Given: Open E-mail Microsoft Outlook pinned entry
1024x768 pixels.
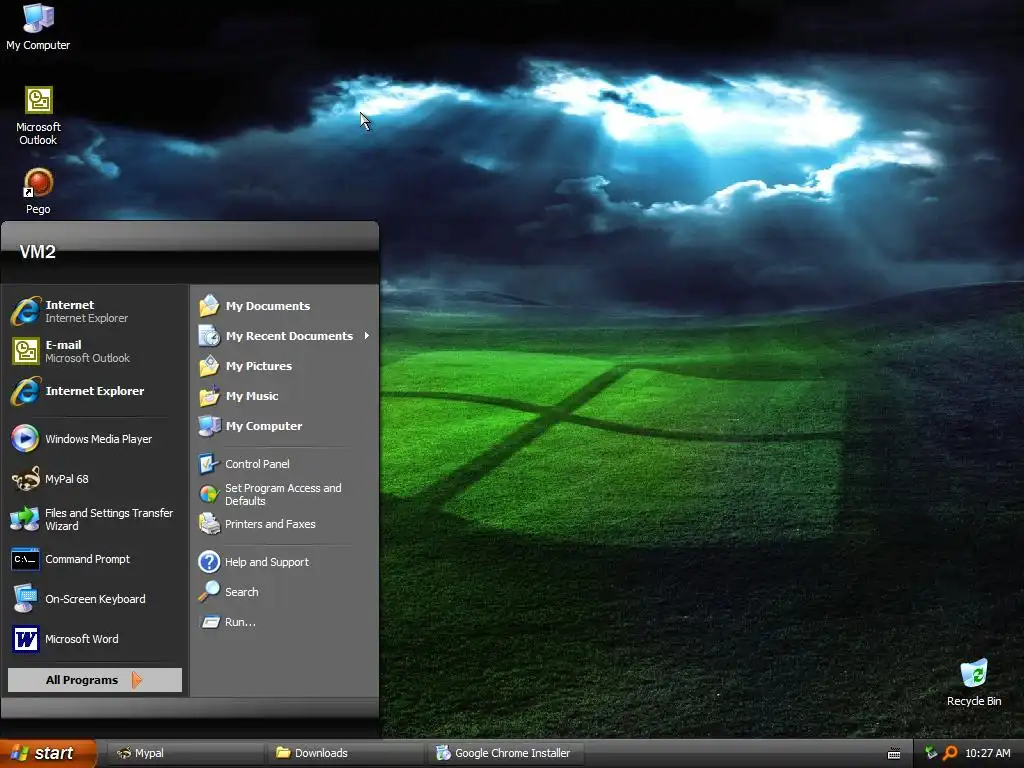Looking at the screenshot, I should [x=95, y=351].
